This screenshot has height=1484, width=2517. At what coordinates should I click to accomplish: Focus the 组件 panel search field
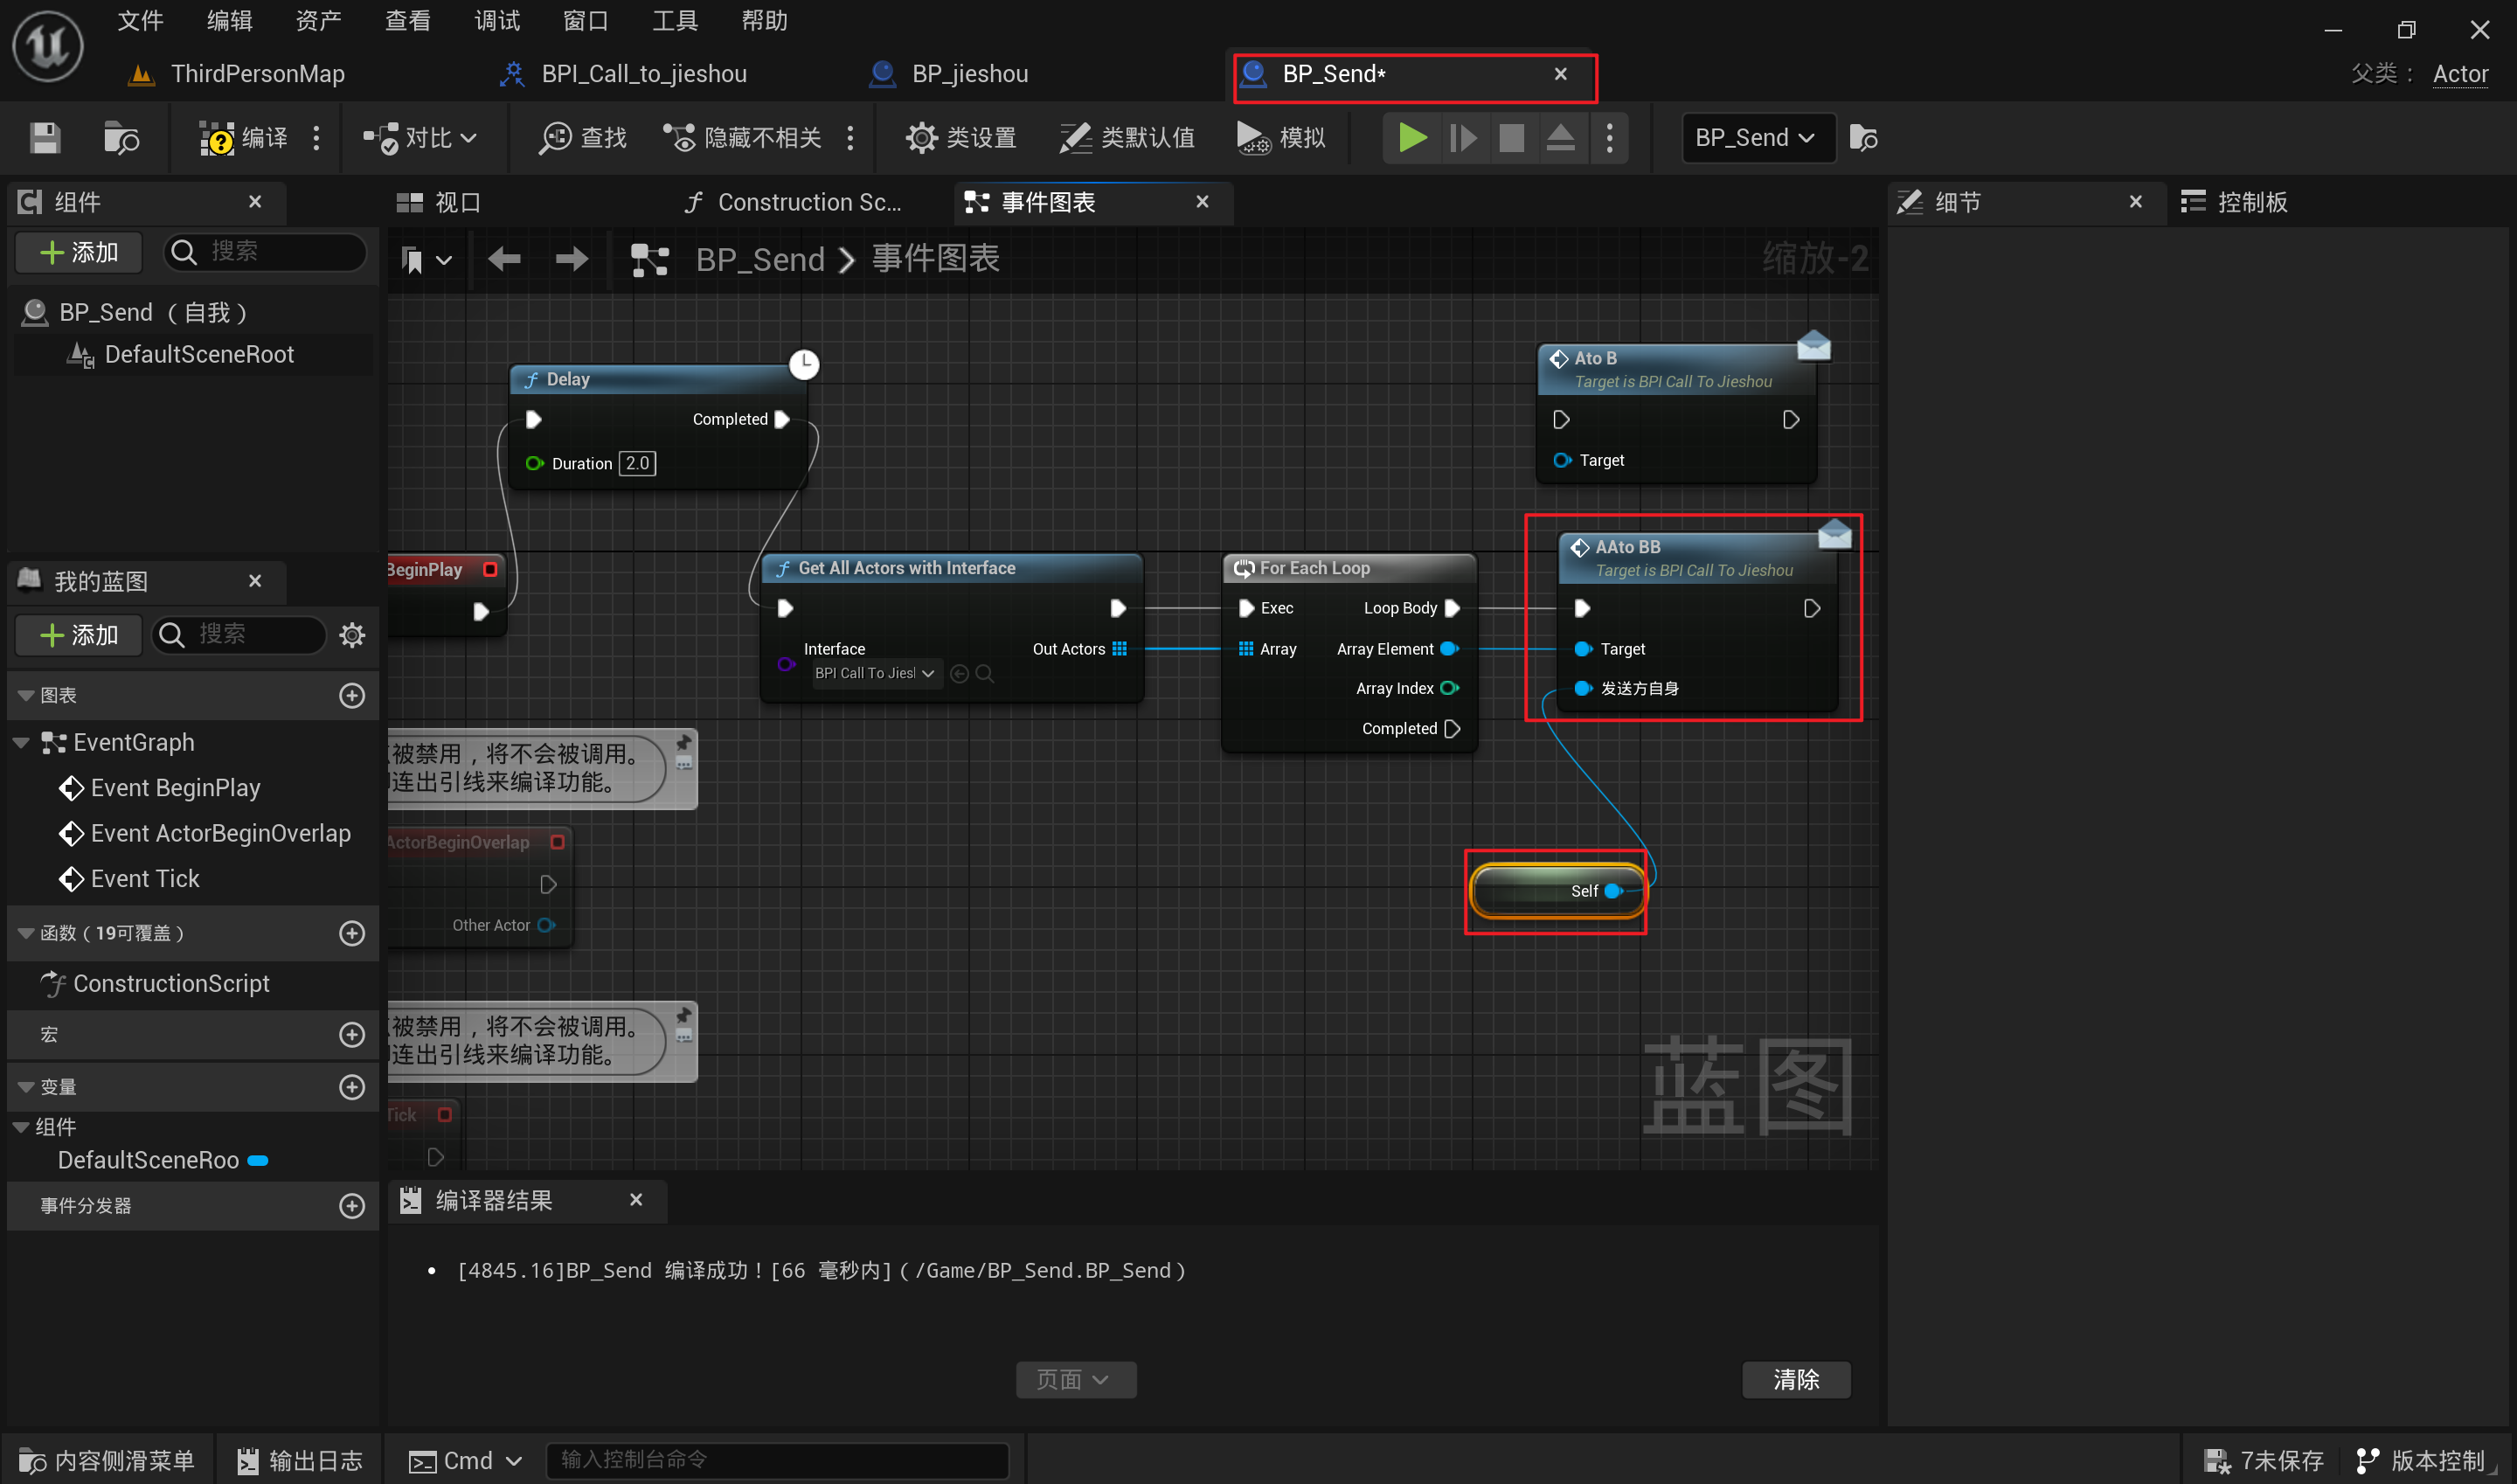coord(265,252)
